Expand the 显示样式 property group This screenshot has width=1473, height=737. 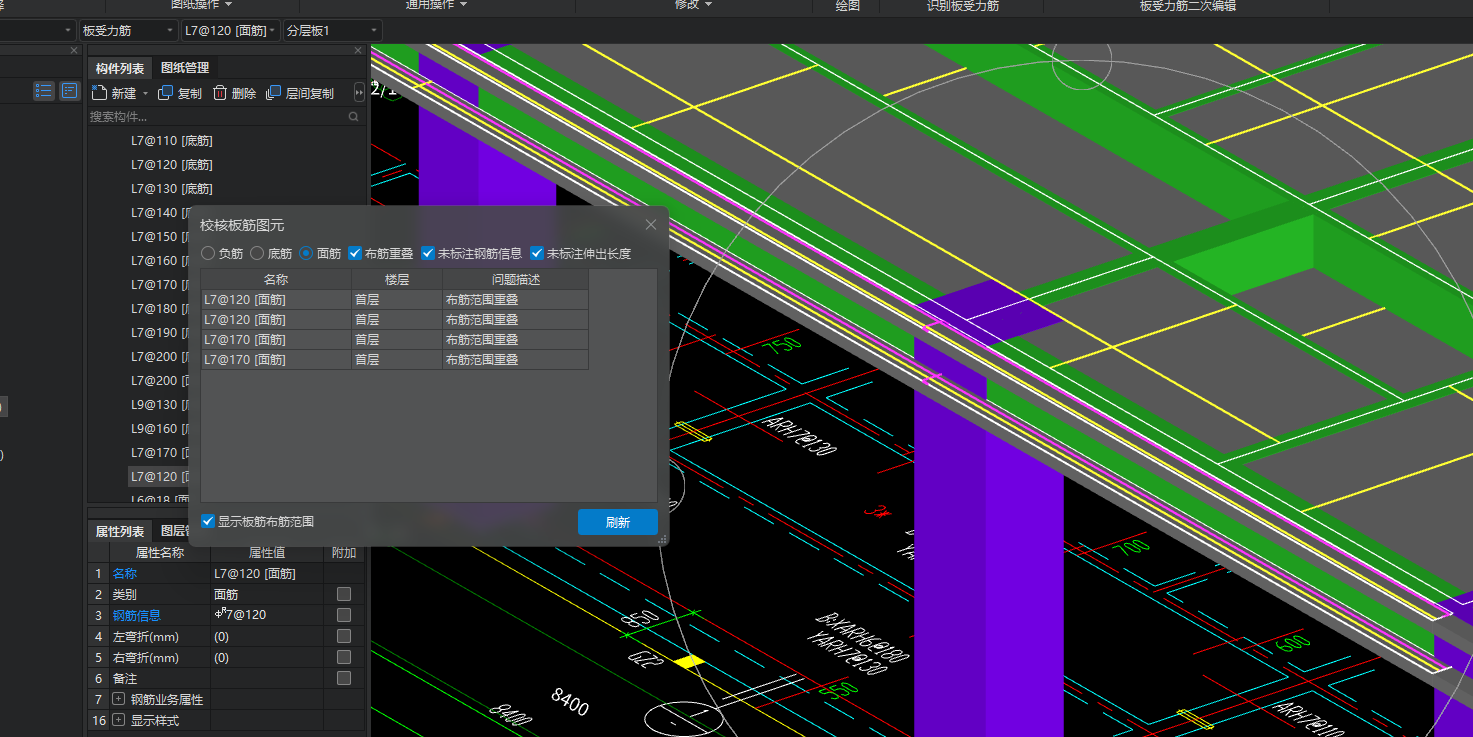click(x=118, y=720)
